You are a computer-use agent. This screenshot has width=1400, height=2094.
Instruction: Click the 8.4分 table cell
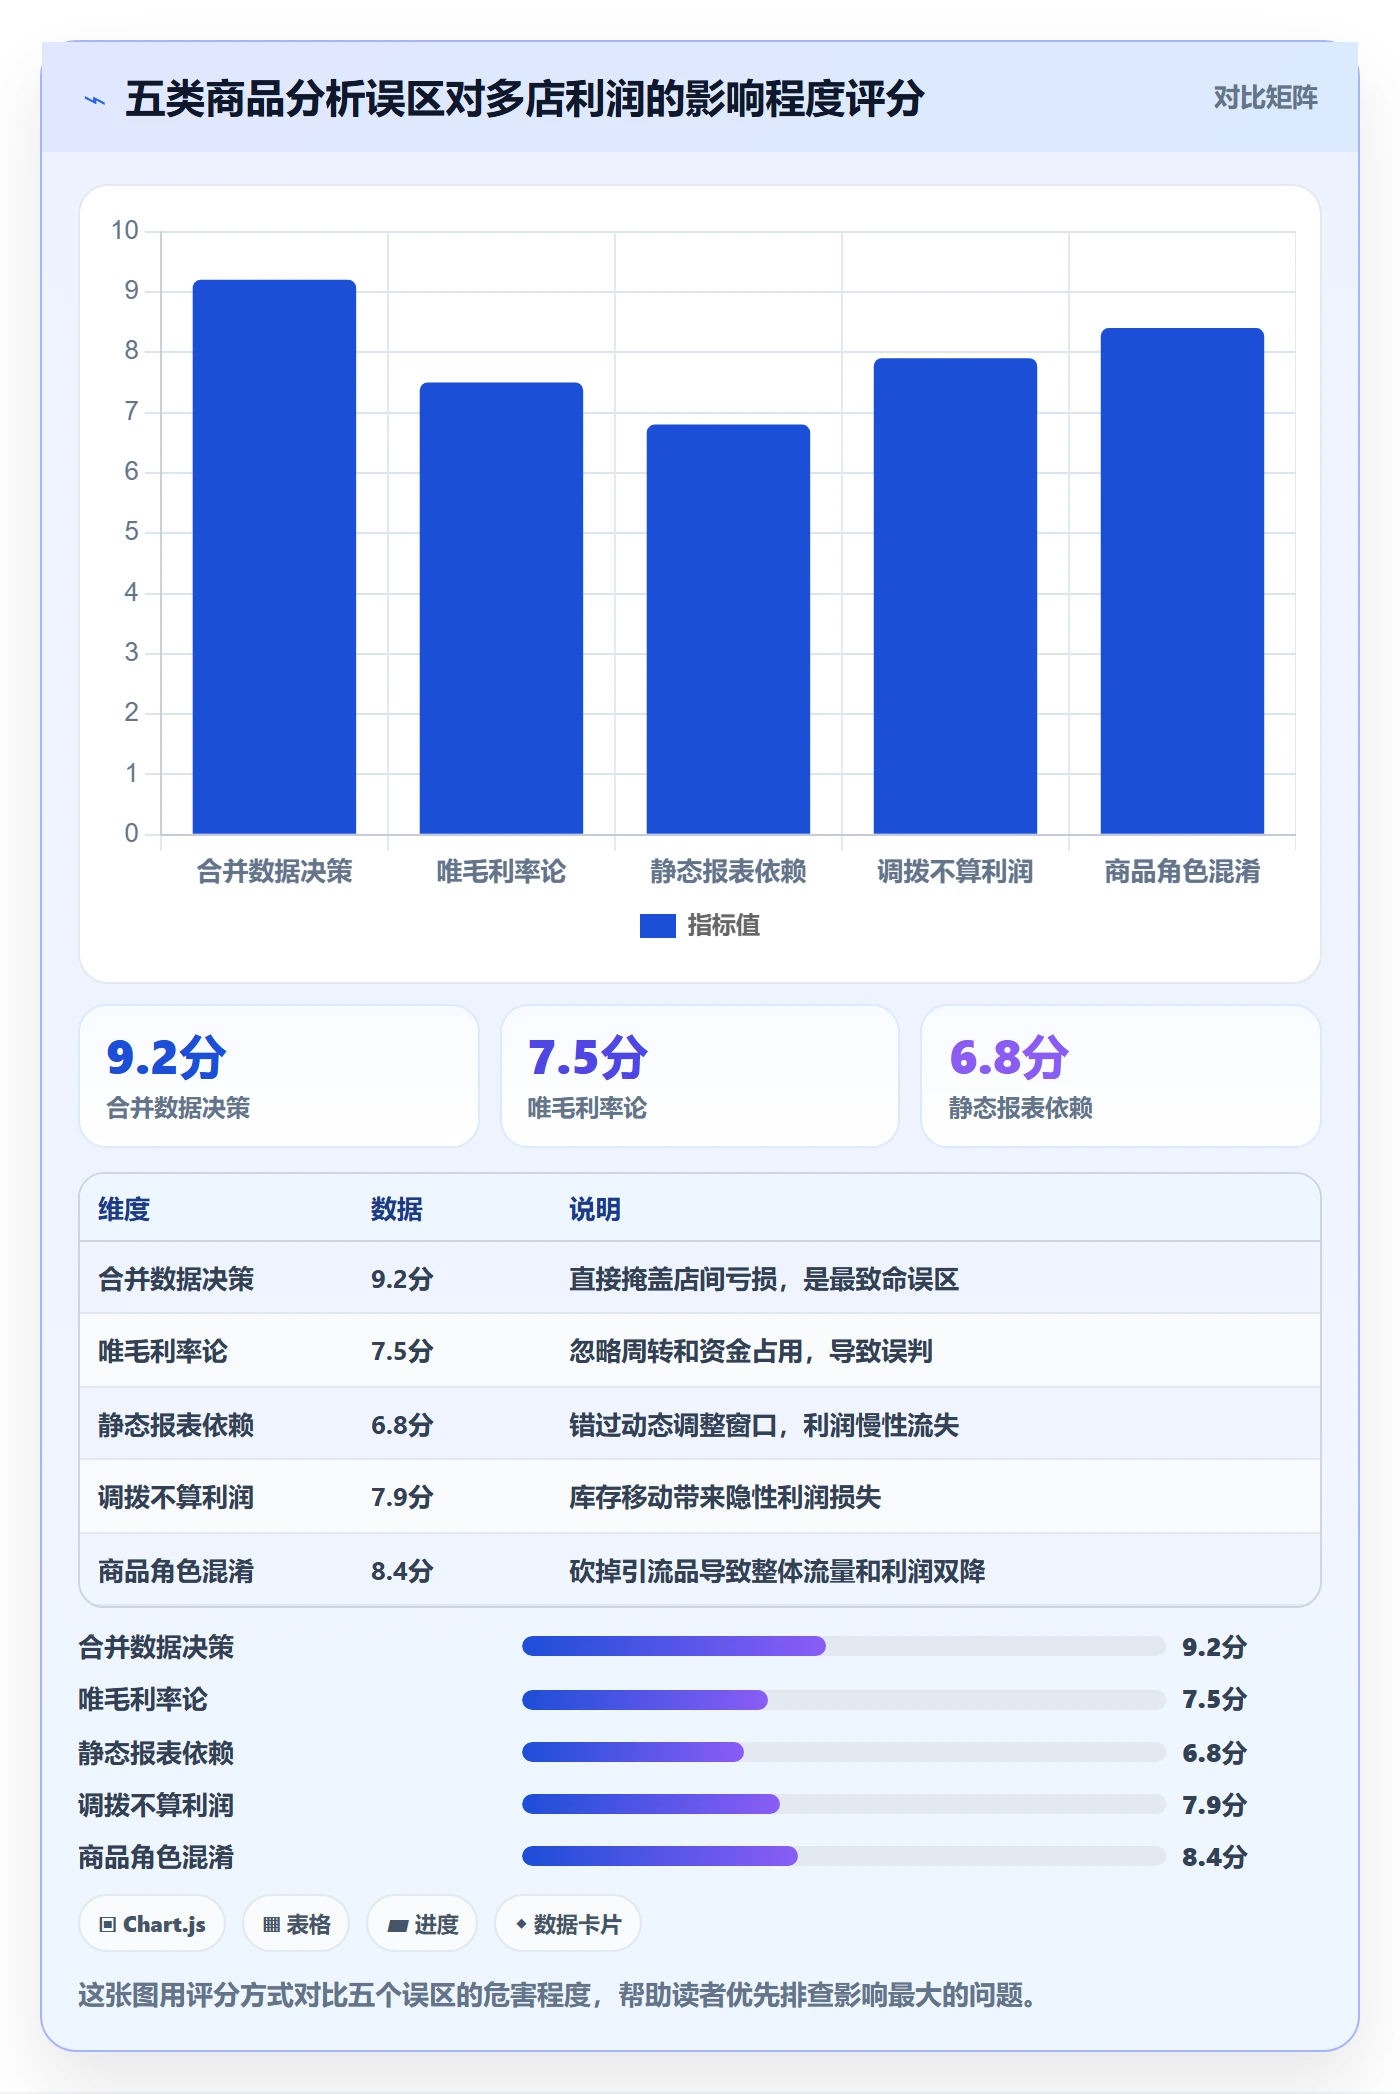coord(402,1571)
